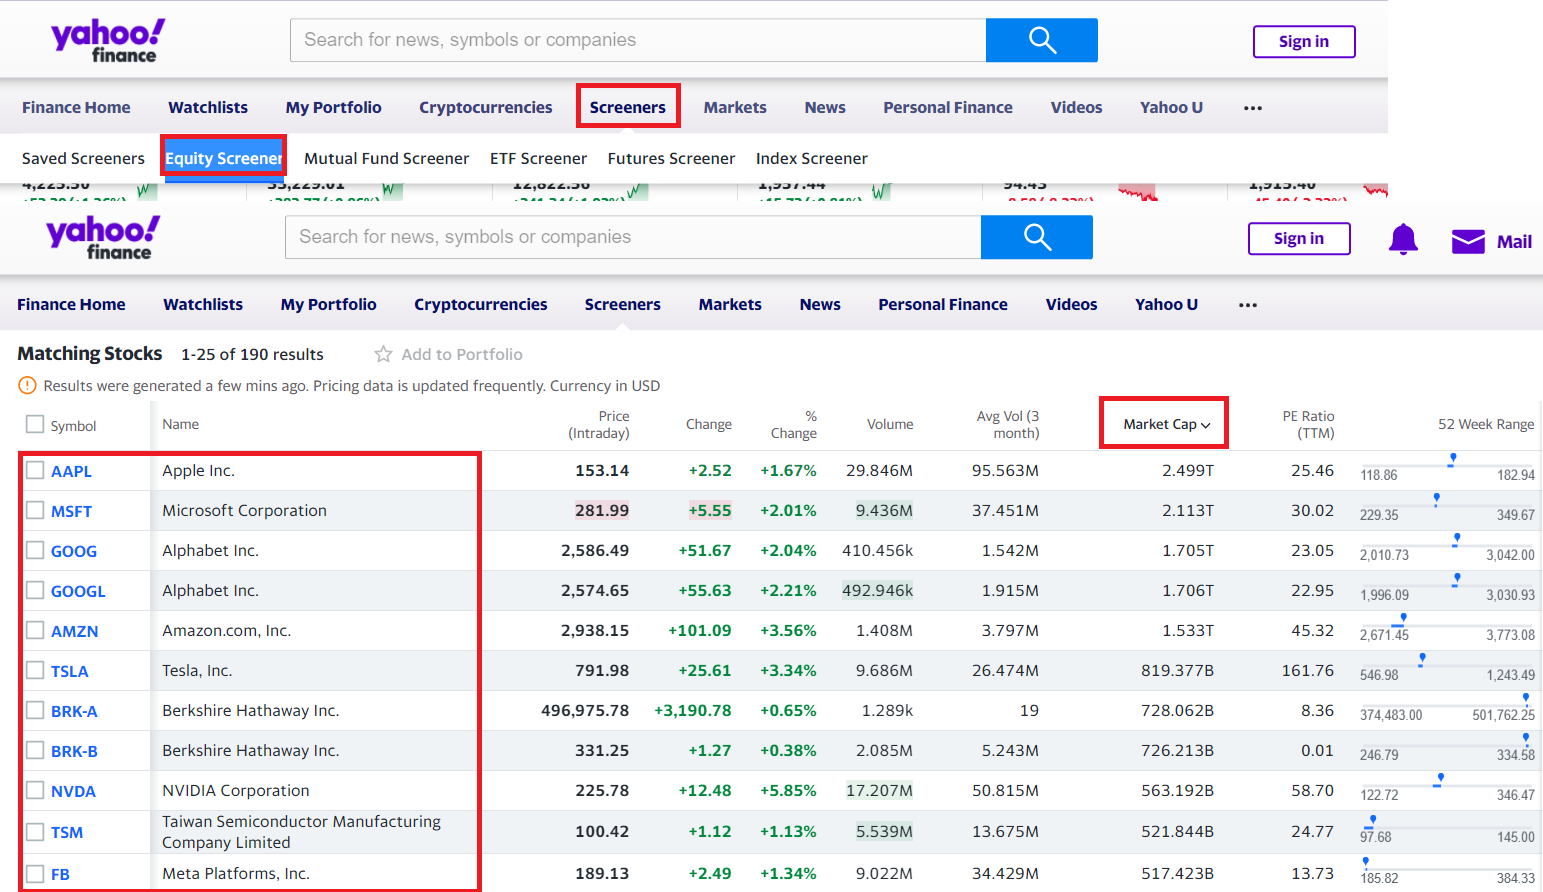
Task: Click the Mail text link
Action: click(1514, 241)
